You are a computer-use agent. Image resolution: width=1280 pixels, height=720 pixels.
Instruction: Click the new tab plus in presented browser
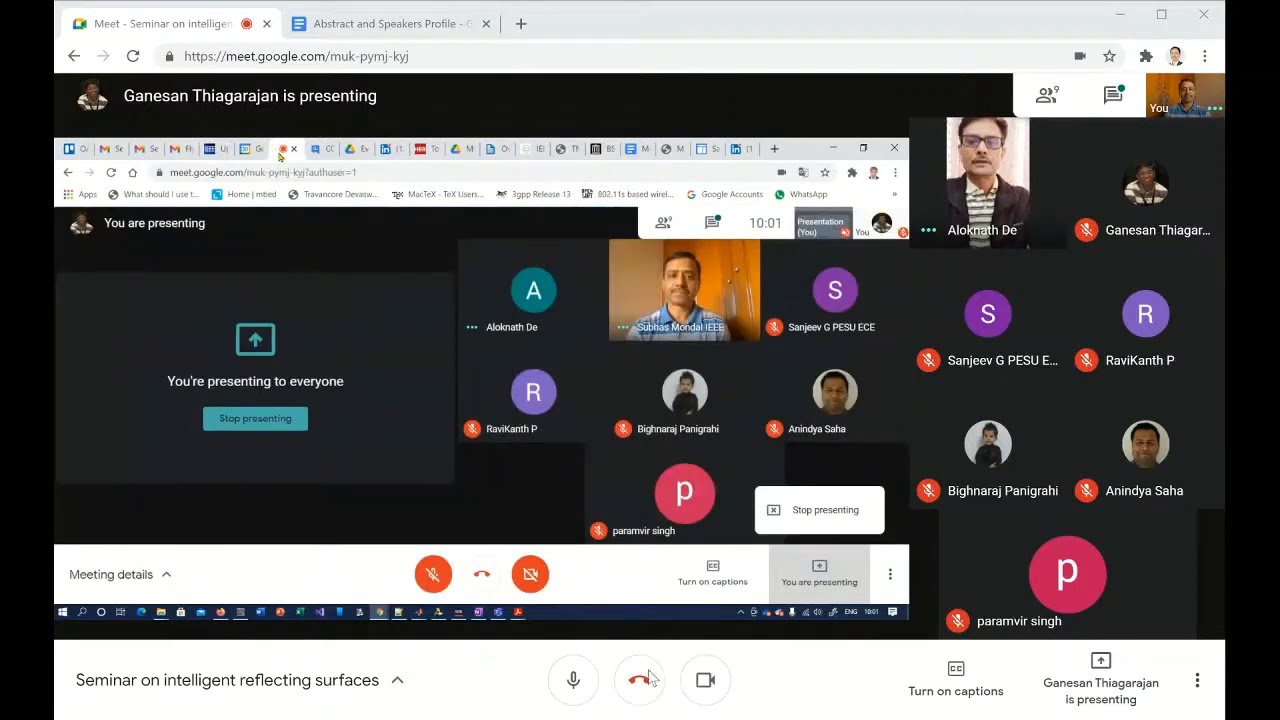point(774,149)
